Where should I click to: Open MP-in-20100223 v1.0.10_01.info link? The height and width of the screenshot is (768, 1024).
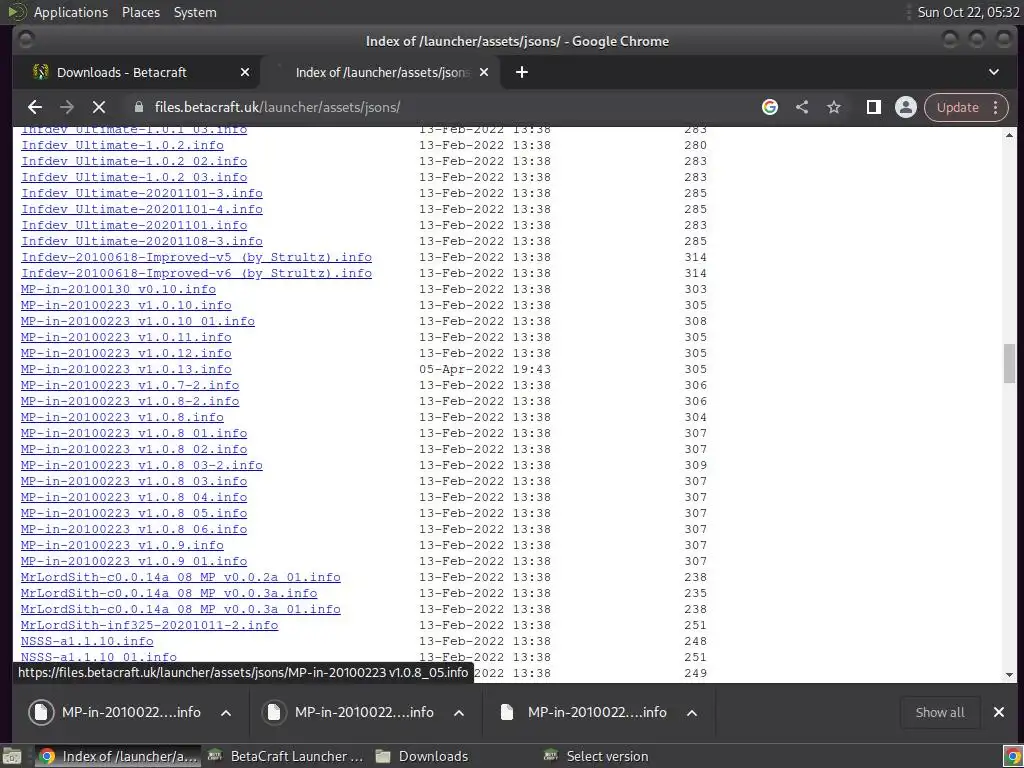[138, 321]
